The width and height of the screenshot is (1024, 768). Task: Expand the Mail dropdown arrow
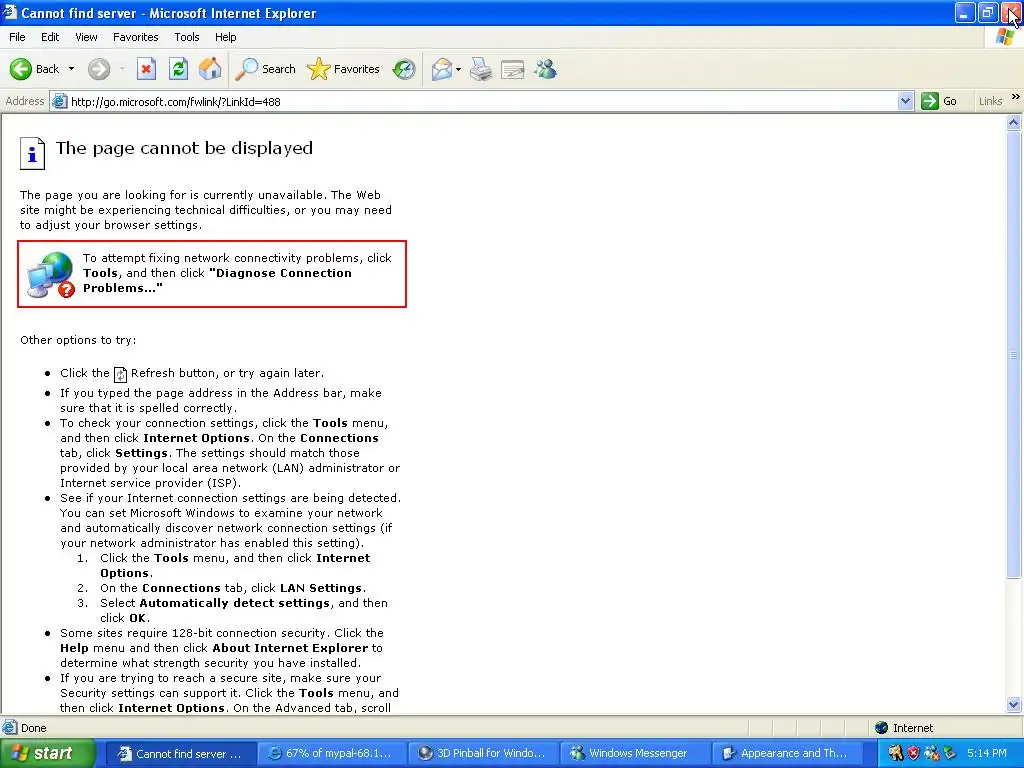[458, 69]
